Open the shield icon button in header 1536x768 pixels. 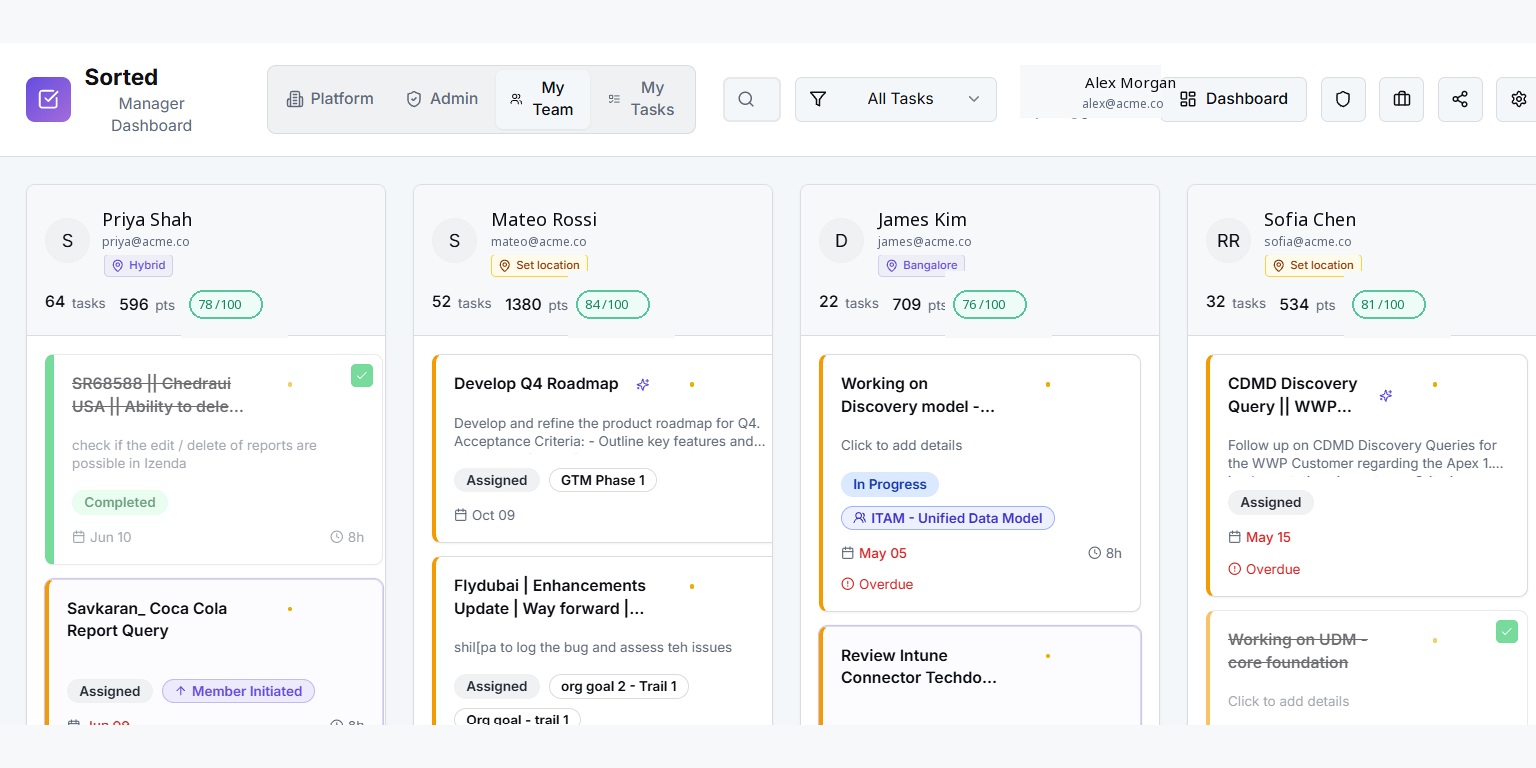click(x=1343, y=99)
